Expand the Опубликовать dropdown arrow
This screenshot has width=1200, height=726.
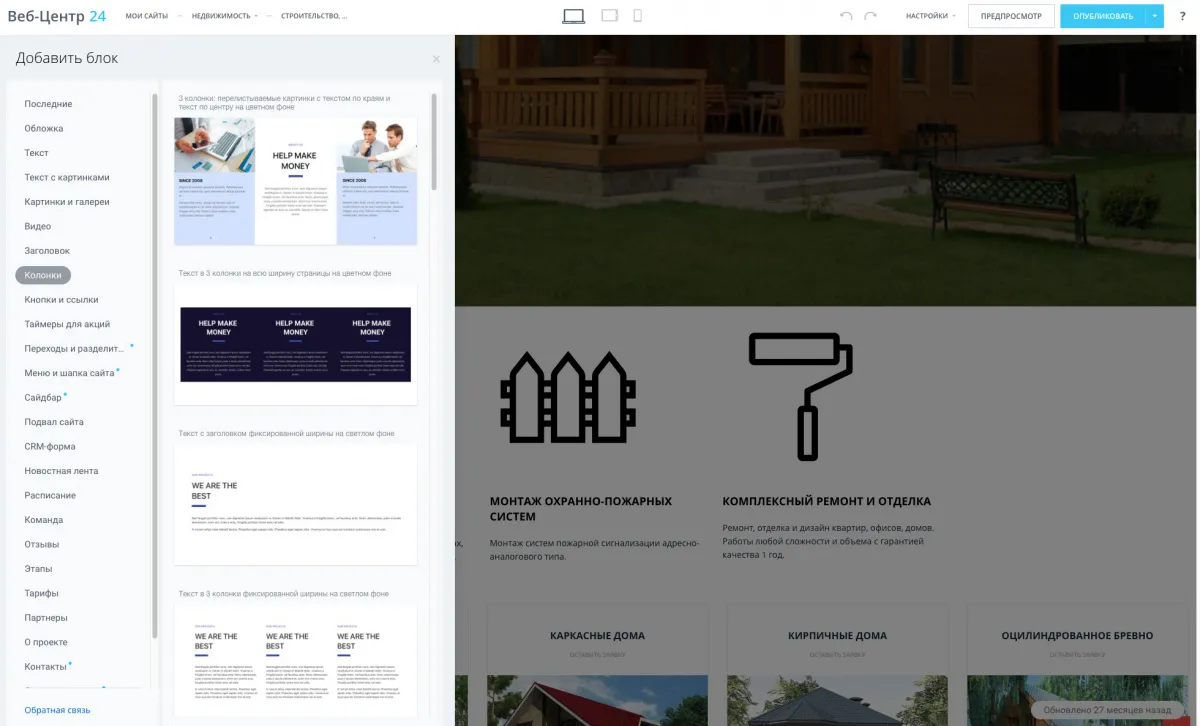1155,16
